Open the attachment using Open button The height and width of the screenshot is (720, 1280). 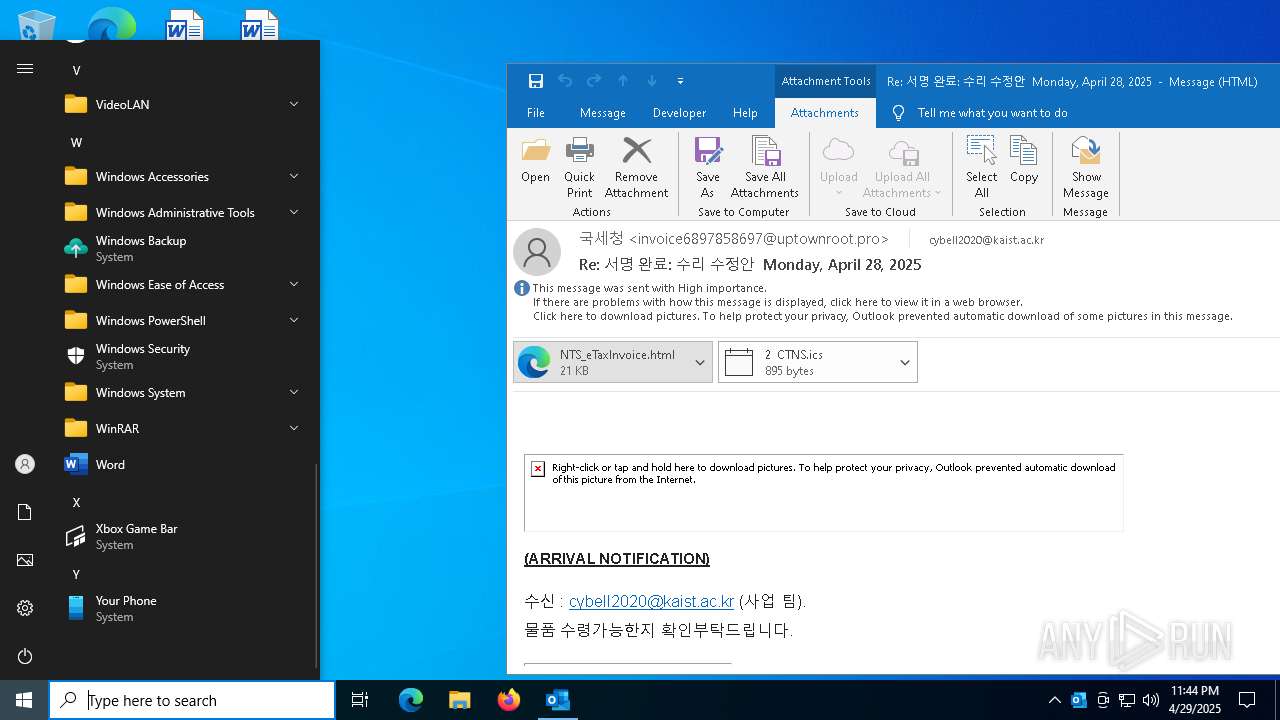tap(535, 161)
